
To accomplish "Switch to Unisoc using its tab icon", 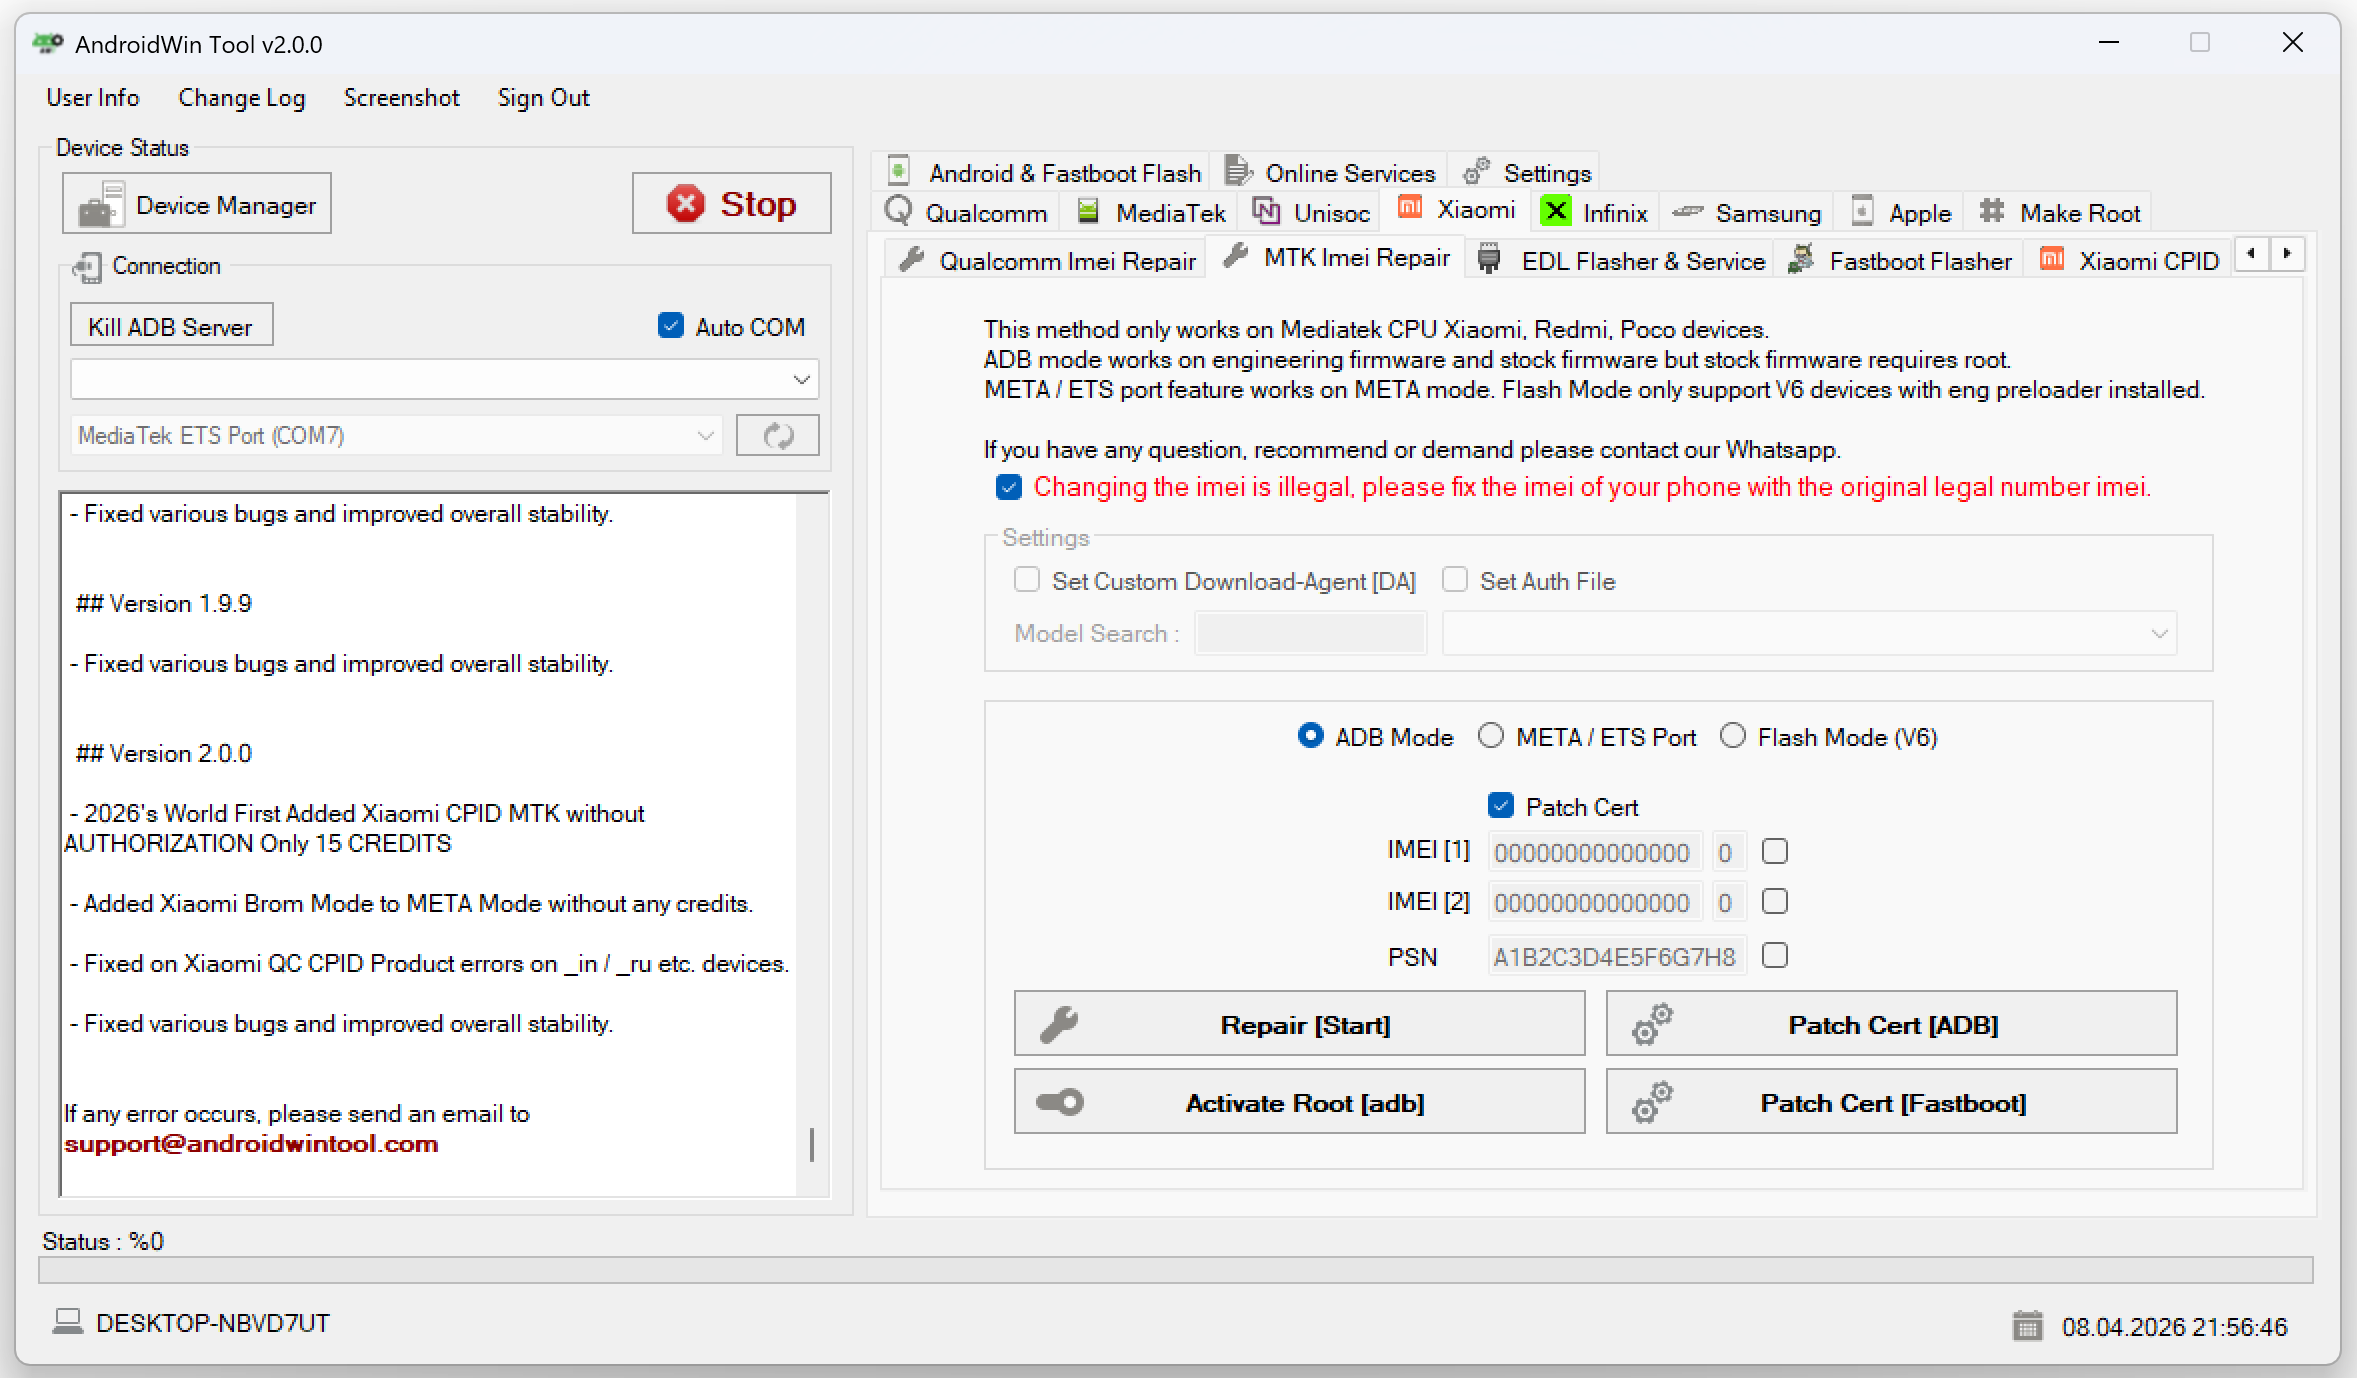I will coord(1266,211).
